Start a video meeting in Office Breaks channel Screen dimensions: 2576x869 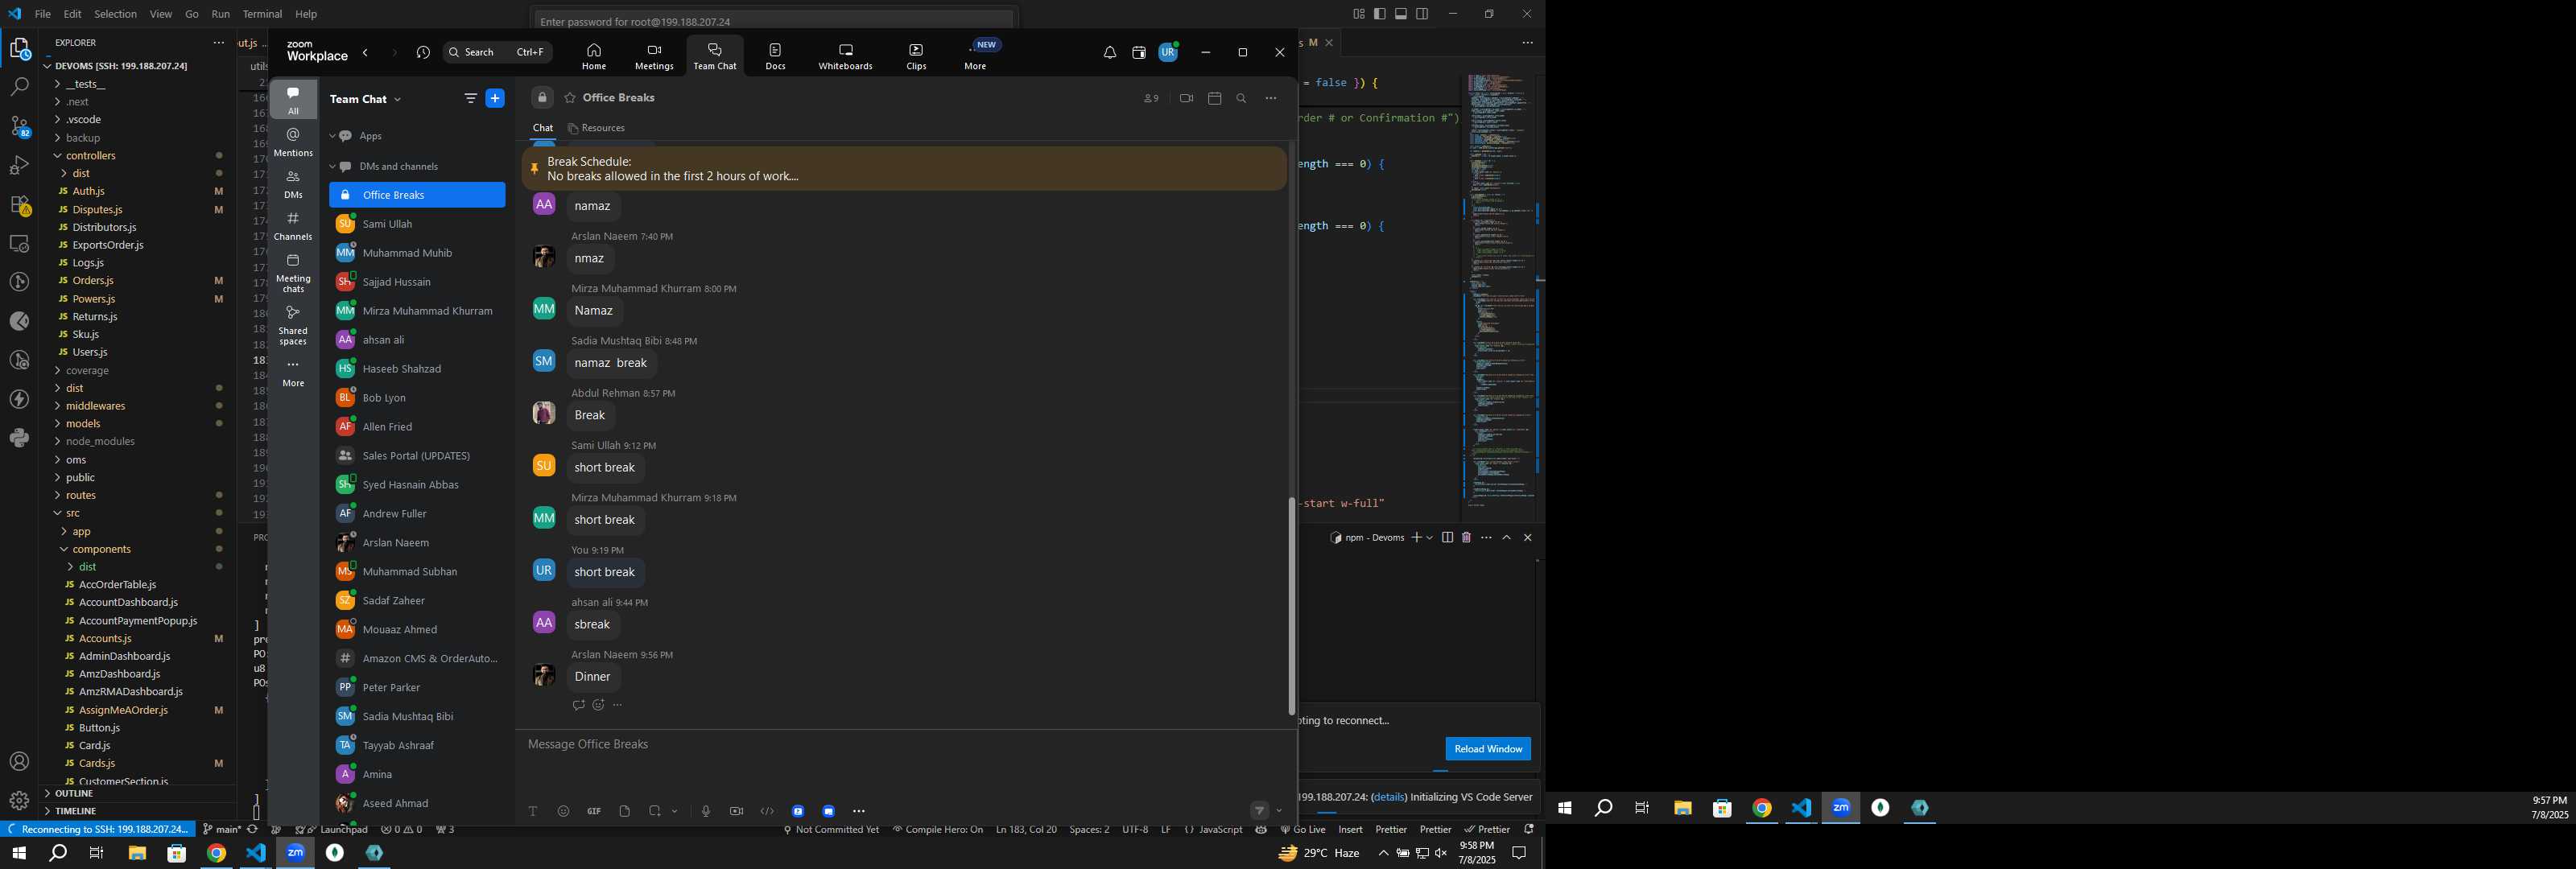tap(1186, 98)
